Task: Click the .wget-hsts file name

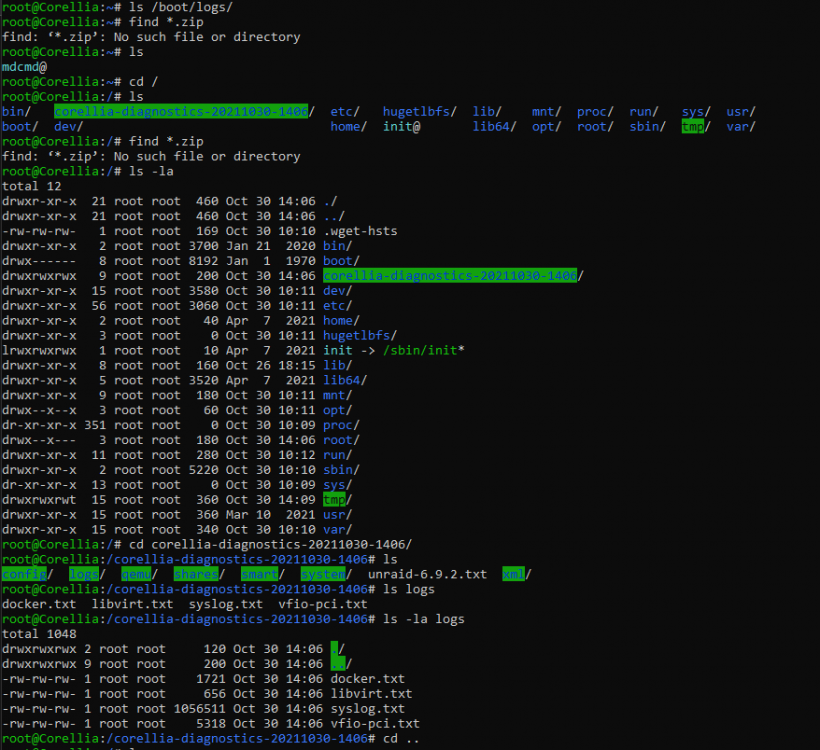Action: tap(360, 231)
